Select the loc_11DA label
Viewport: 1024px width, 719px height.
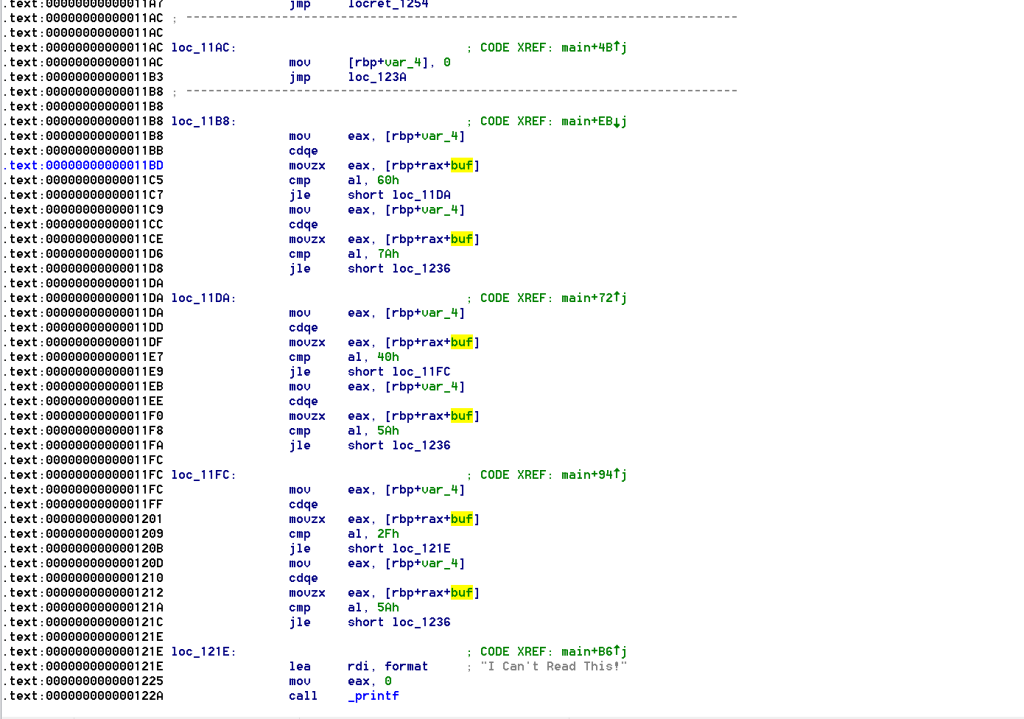[199, 298]
